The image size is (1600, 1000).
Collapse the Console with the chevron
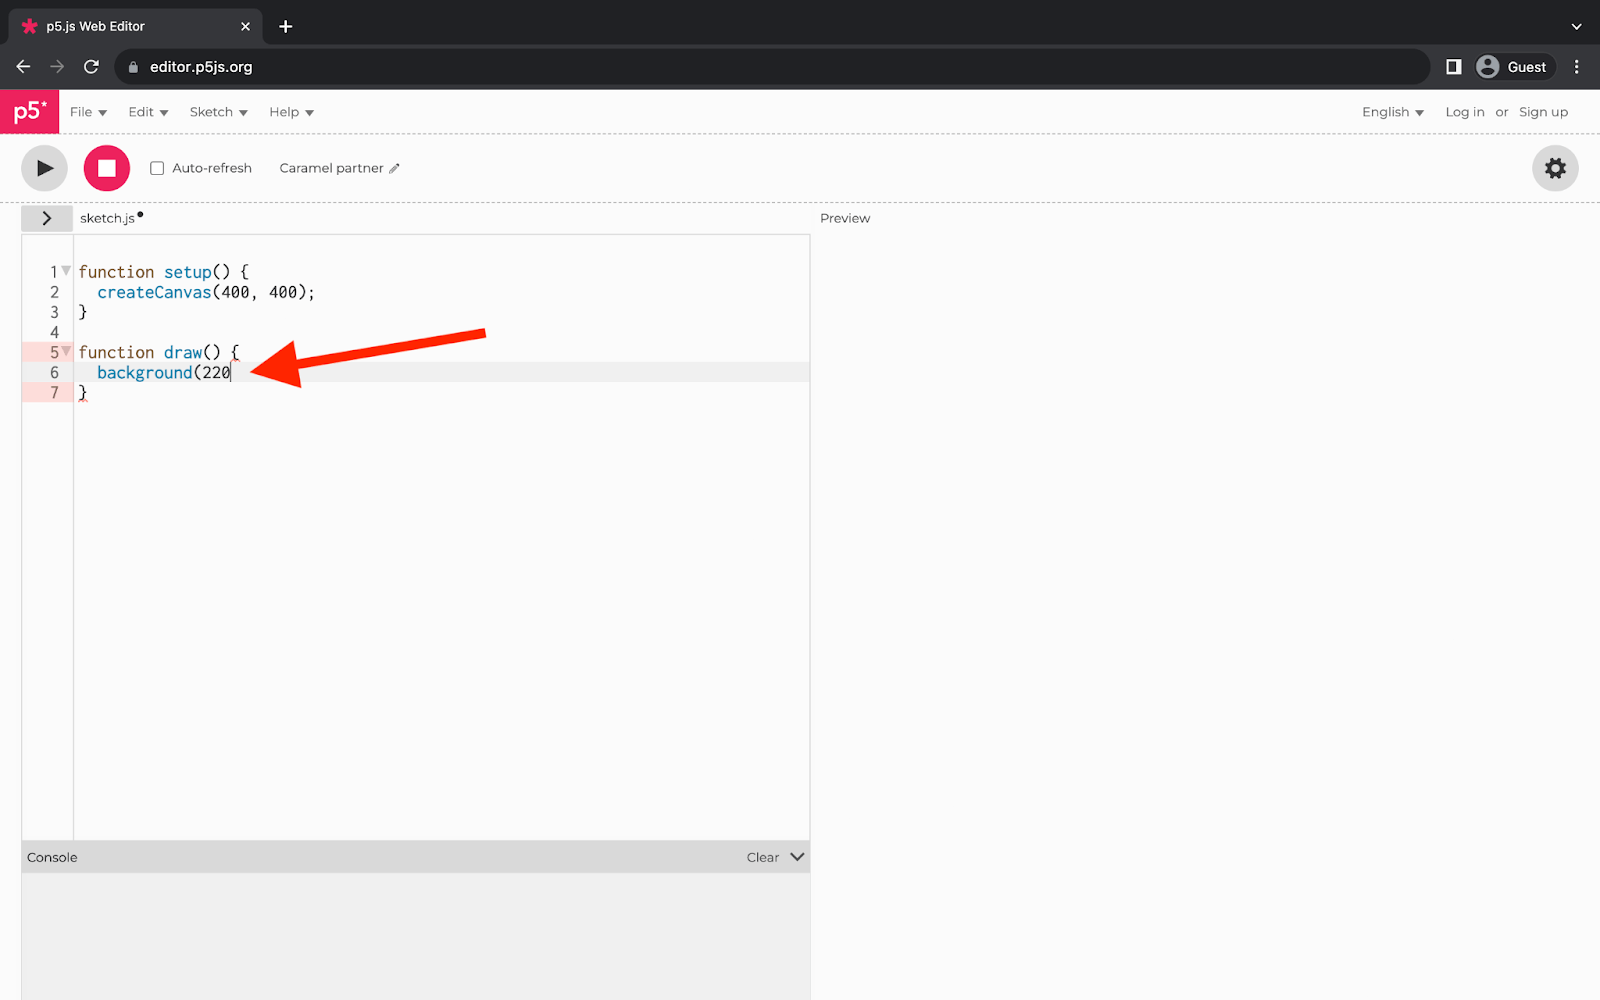point(796,856)
